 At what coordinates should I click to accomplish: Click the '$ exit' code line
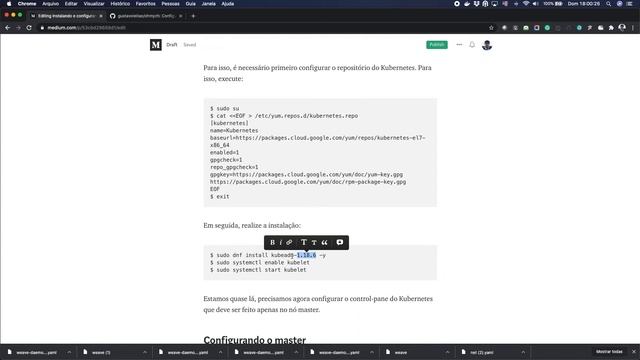(220, 196)
